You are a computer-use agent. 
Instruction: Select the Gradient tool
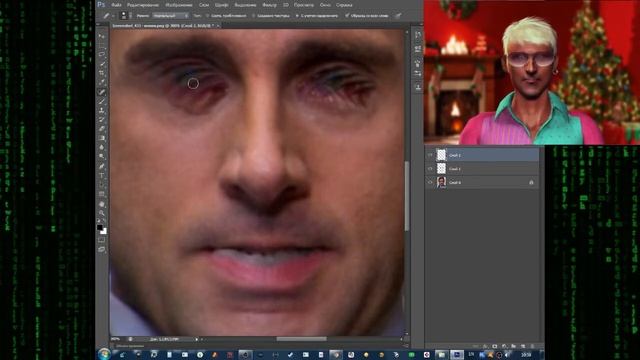tap(102, 138)
